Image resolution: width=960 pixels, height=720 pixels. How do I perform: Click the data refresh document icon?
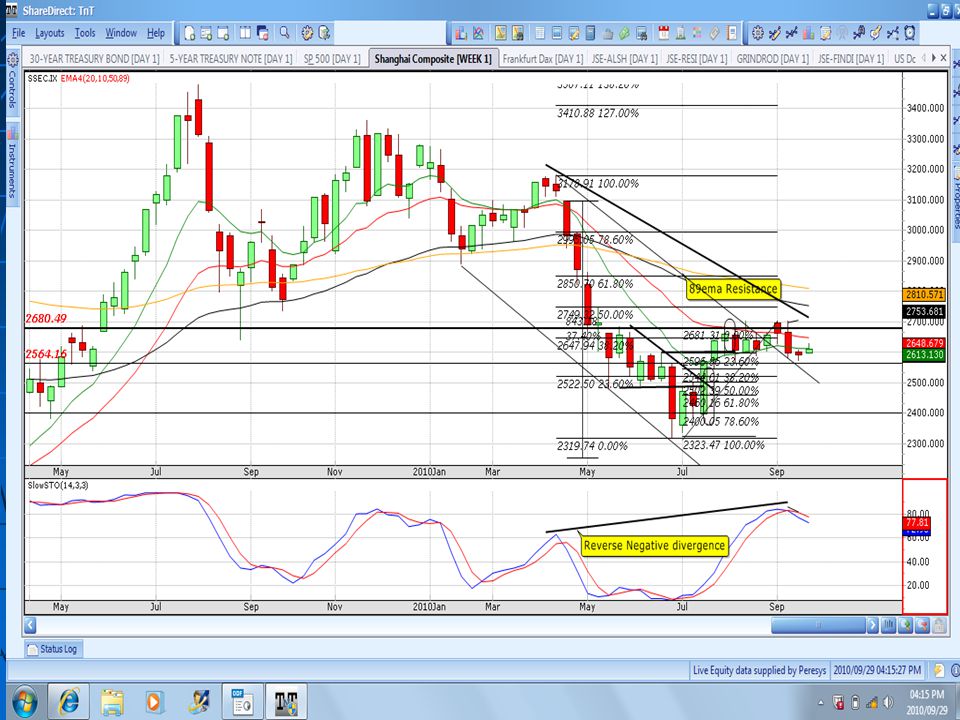pos(324,33)
